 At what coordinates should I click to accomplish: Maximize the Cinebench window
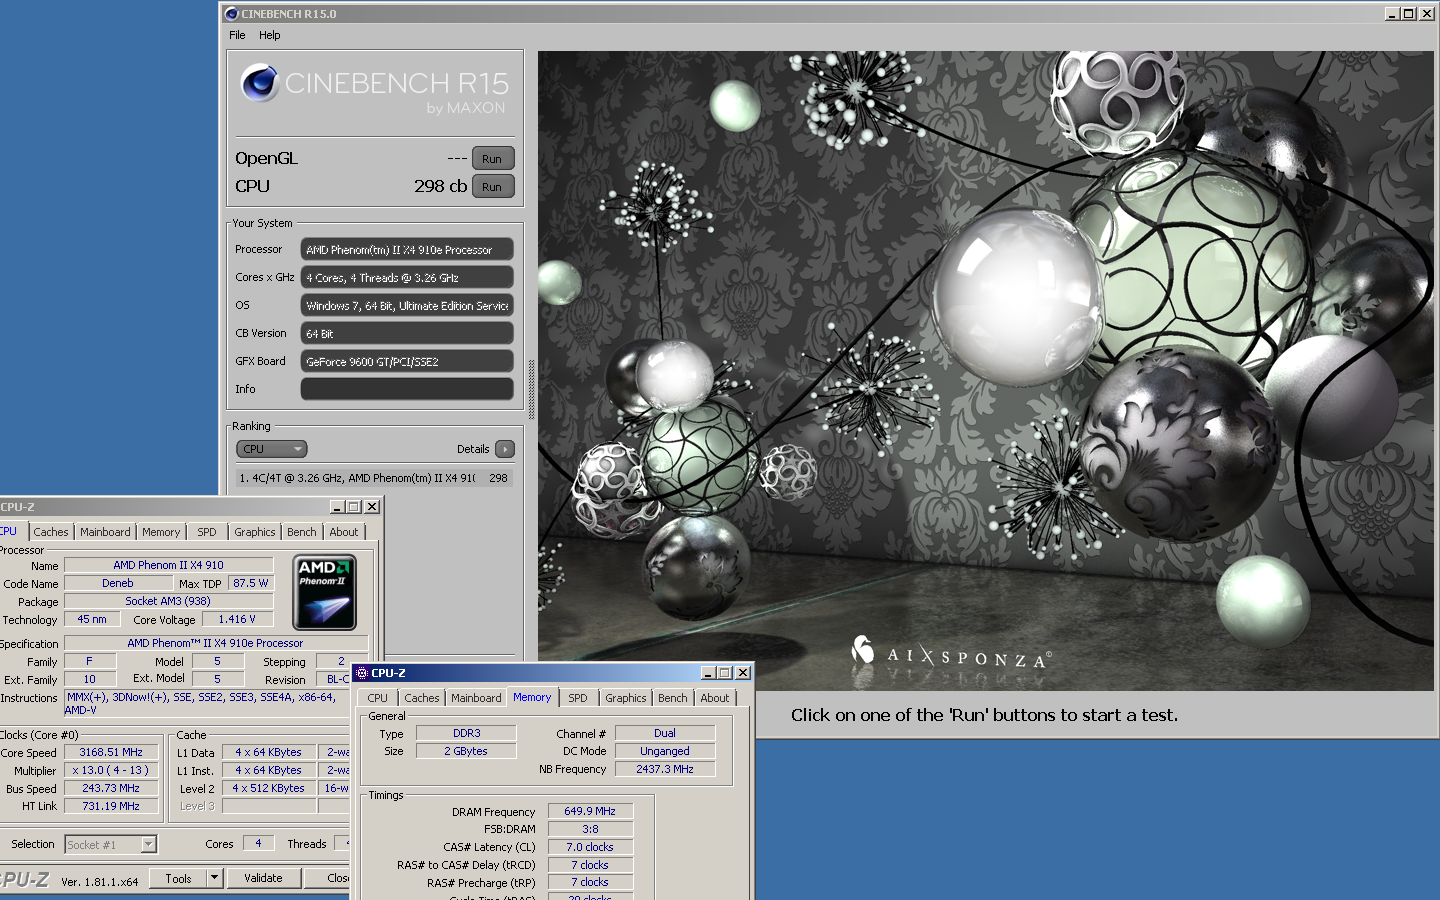[1408, 14]
